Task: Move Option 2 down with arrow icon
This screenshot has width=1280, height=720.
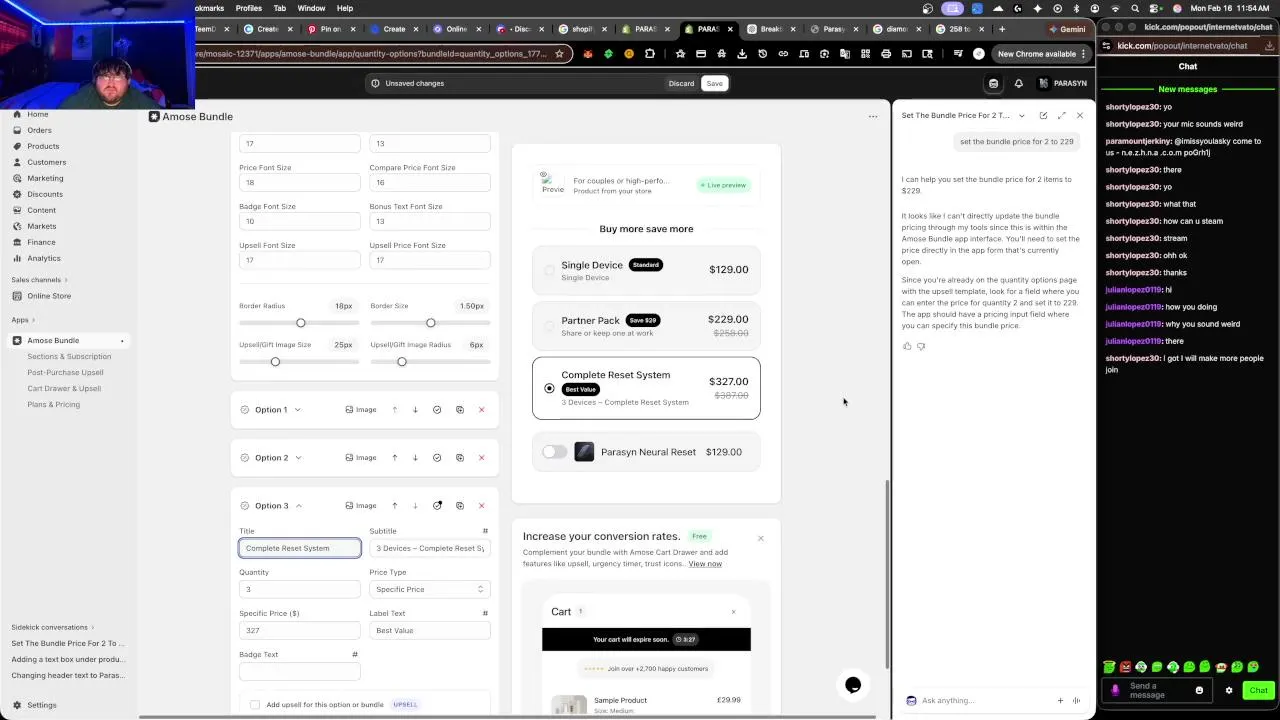Action: pyautogui.click(x=415, y=458)
